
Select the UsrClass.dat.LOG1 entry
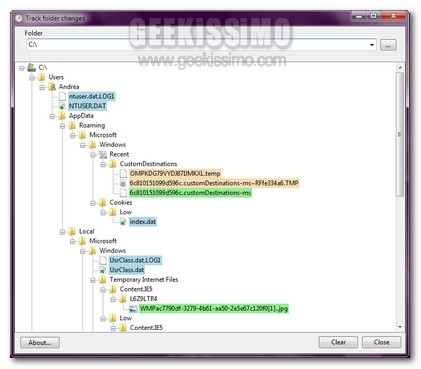(135, 260)
